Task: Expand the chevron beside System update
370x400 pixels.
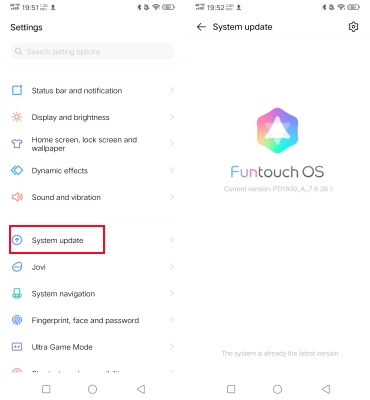Action: tap(172, 240)
